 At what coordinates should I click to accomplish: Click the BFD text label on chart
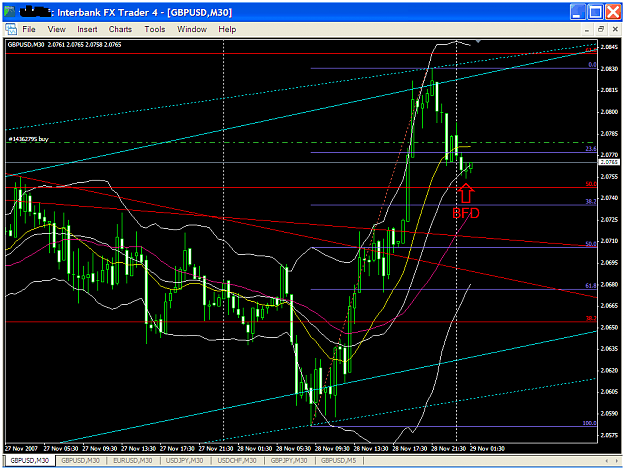[x=466, y=213]
